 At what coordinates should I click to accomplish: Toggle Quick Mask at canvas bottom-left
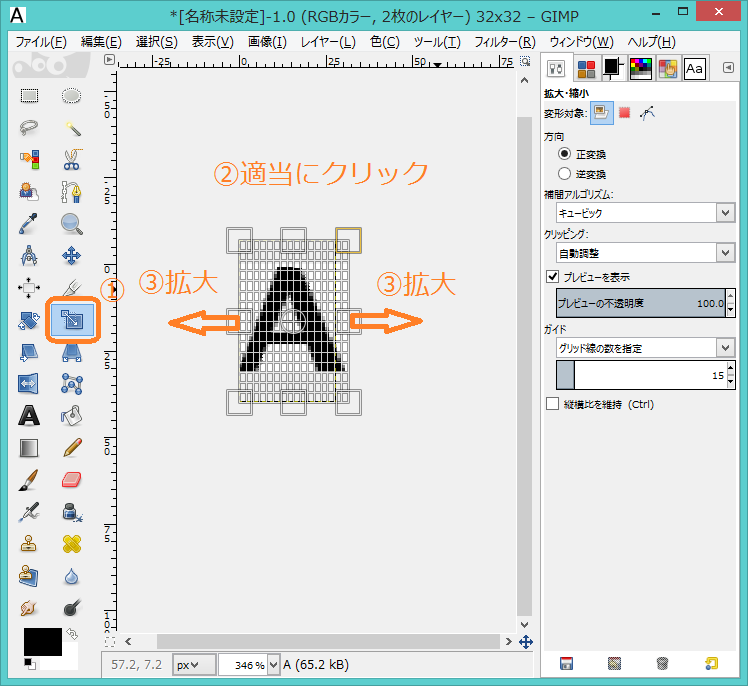tap(110, 642)
